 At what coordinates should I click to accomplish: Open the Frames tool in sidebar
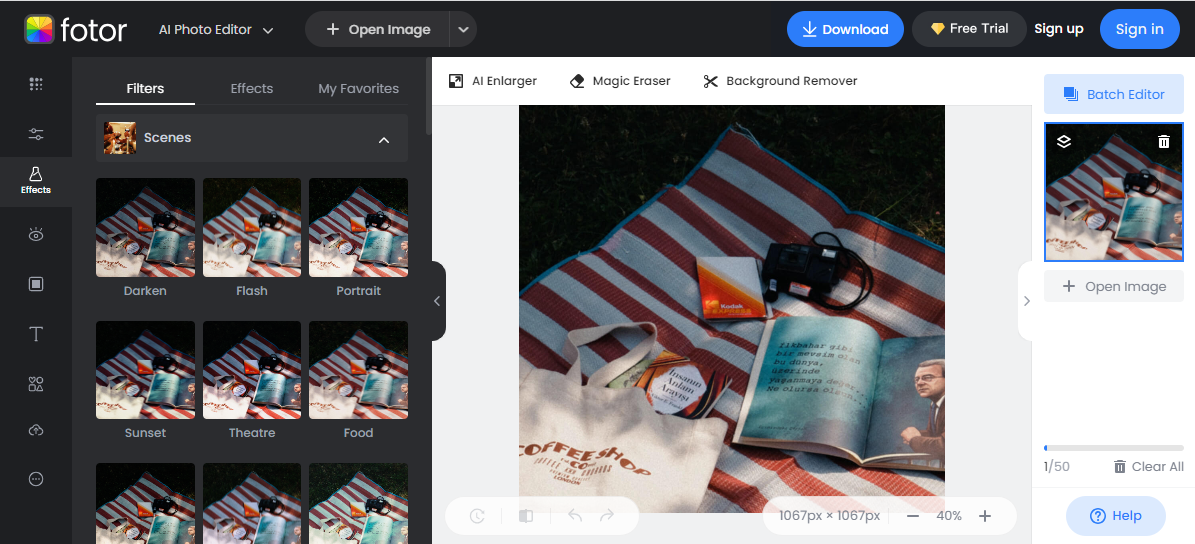pos(36,284)
